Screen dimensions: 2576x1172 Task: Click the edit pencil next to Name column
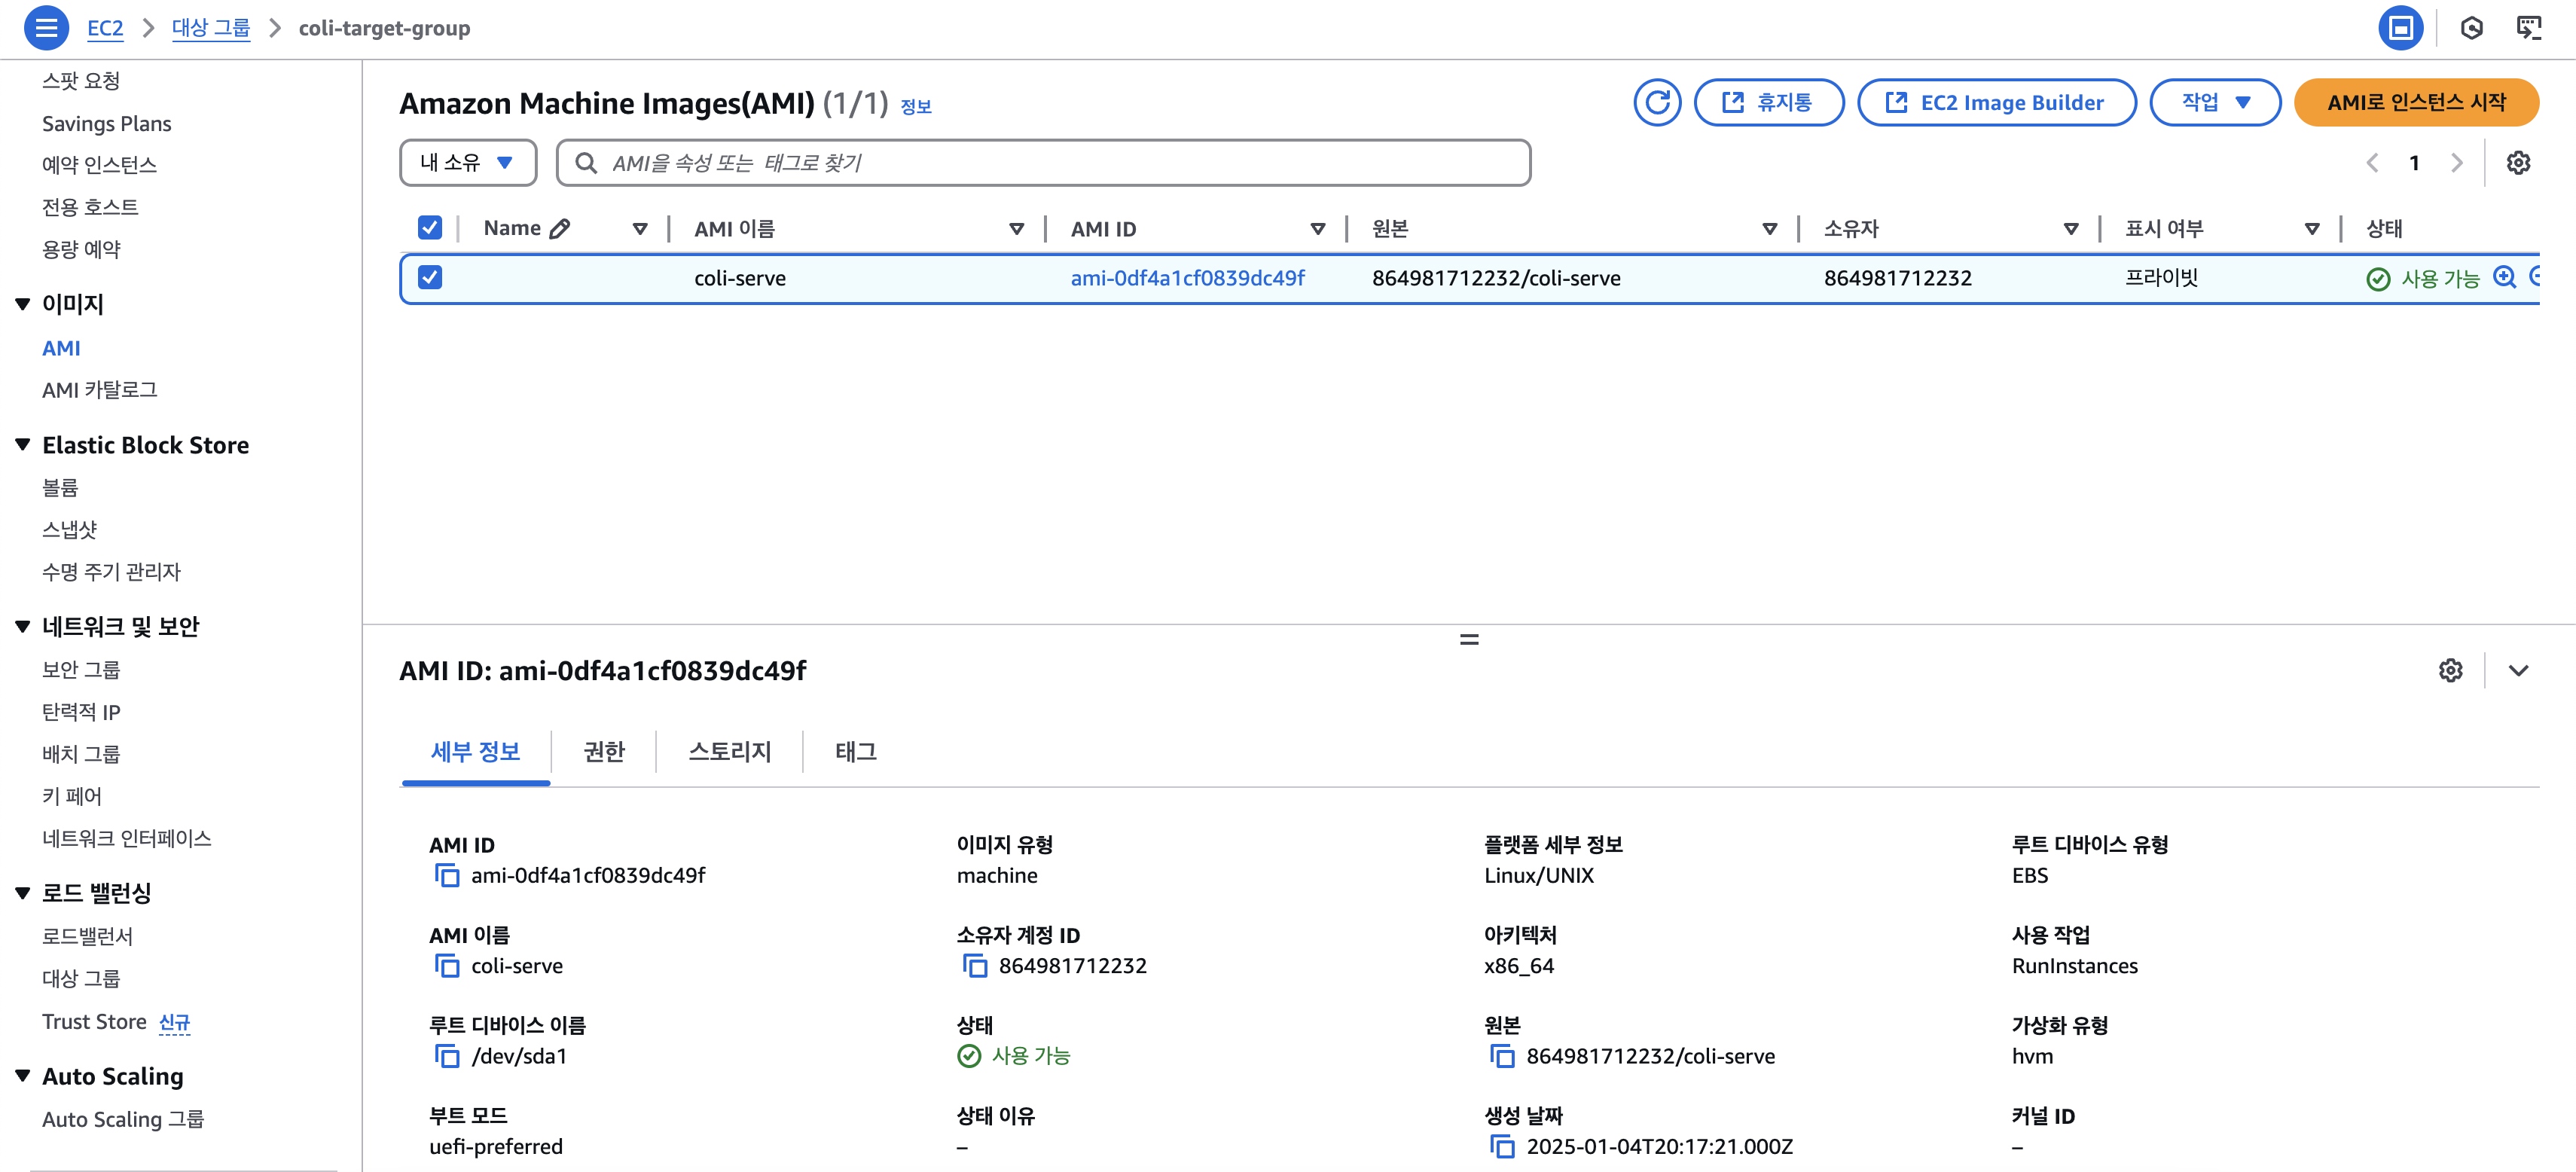[560, 228]
